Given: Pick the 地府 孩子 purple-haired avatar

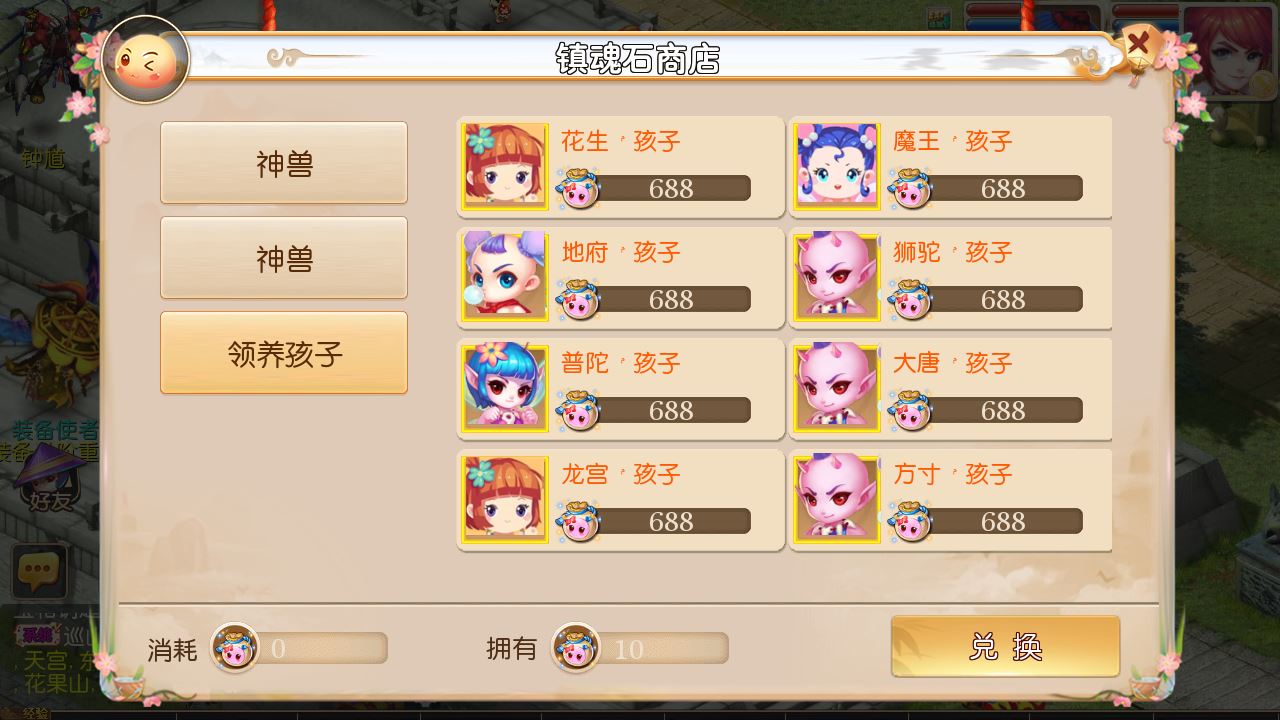Looking at the screenshot, I should (505, 277).
